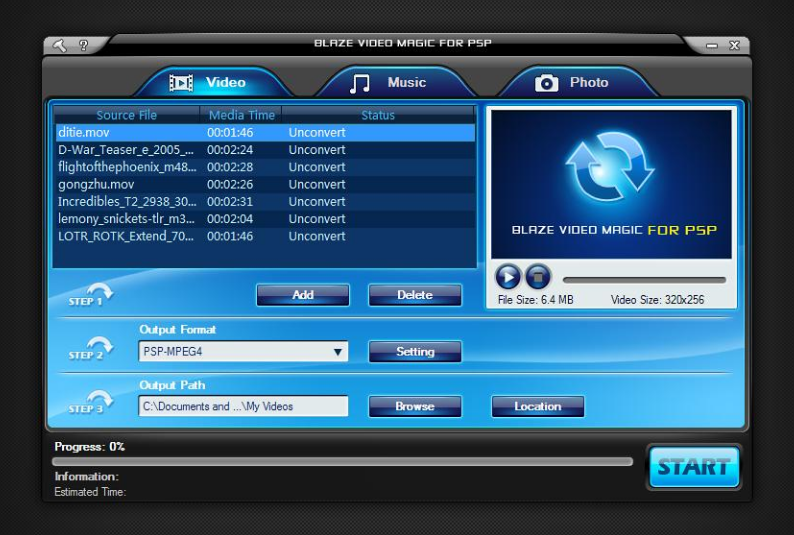Image resolution: width=794 pixels, height=535 pixels.
Task: Click the Output Path text field
Action: point(243,407)
